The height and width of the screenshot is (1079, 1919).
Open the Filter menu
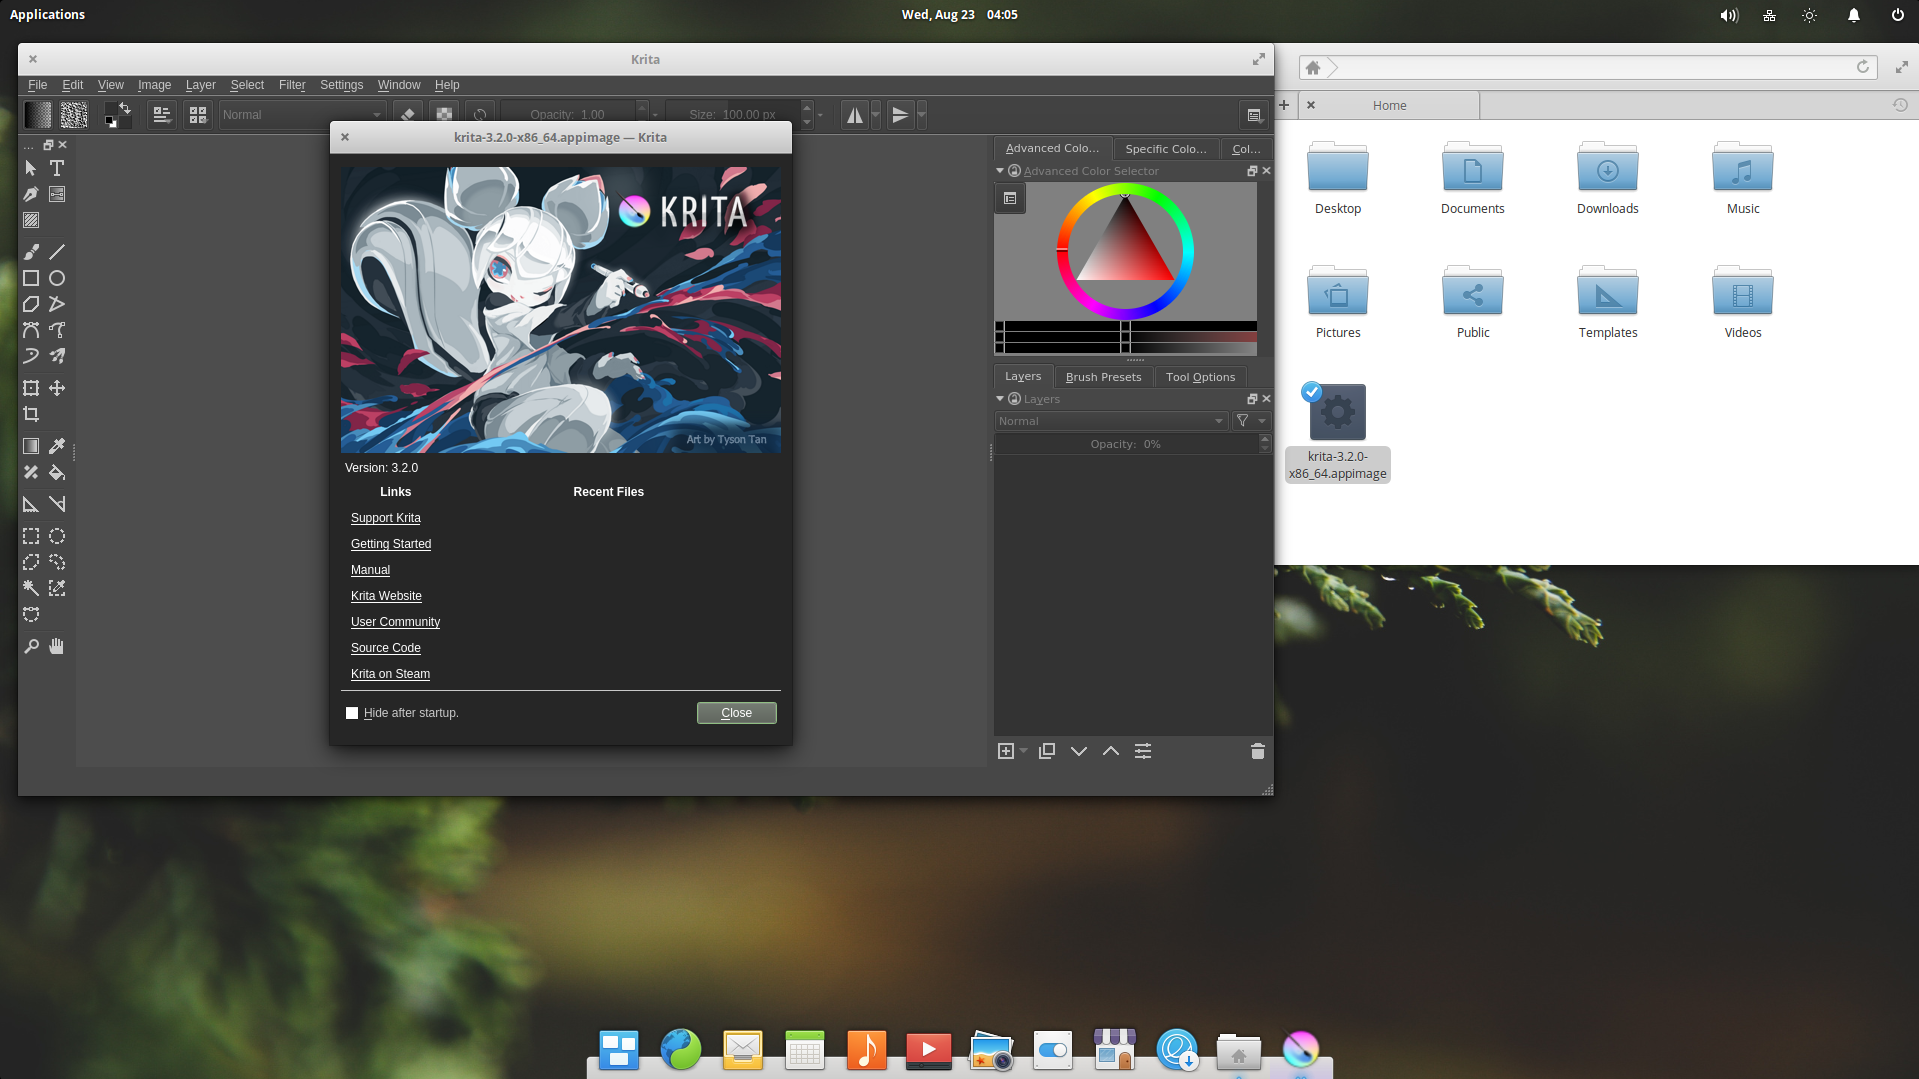pos(292,85)
